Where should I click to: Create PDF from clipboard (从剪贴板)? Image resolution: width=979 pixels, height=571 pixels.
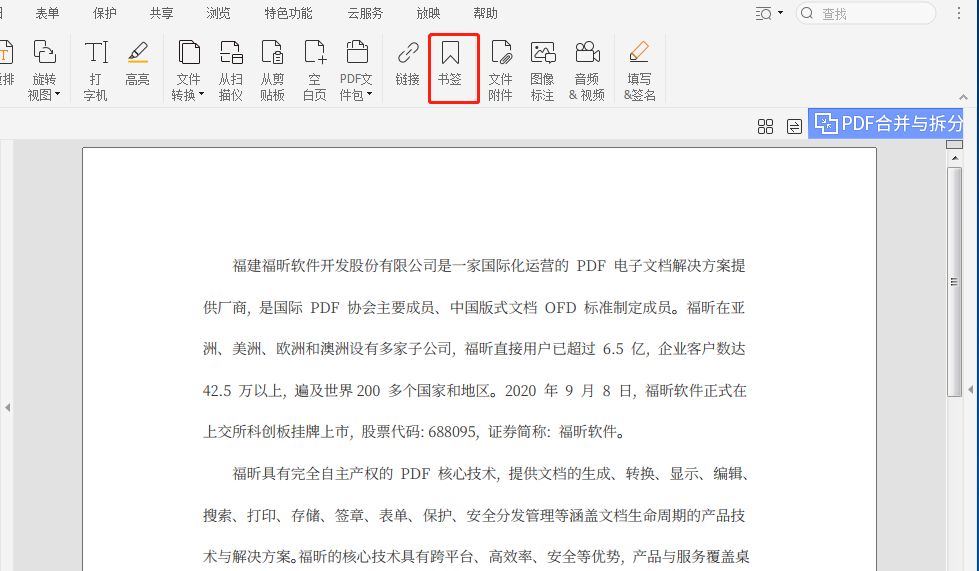pyautogui.click(x=272, y=69)
